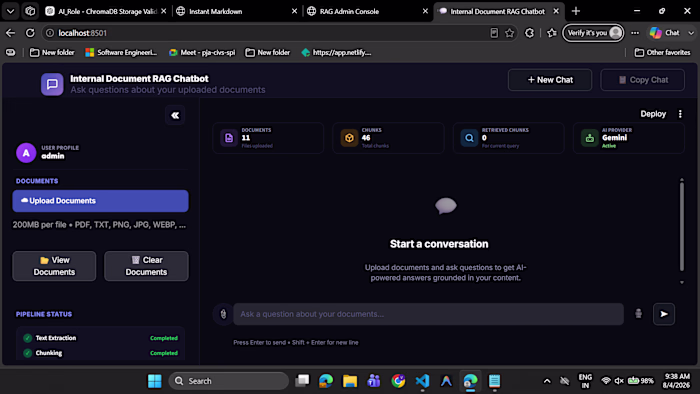Start a New Chat

coord(550,80)
